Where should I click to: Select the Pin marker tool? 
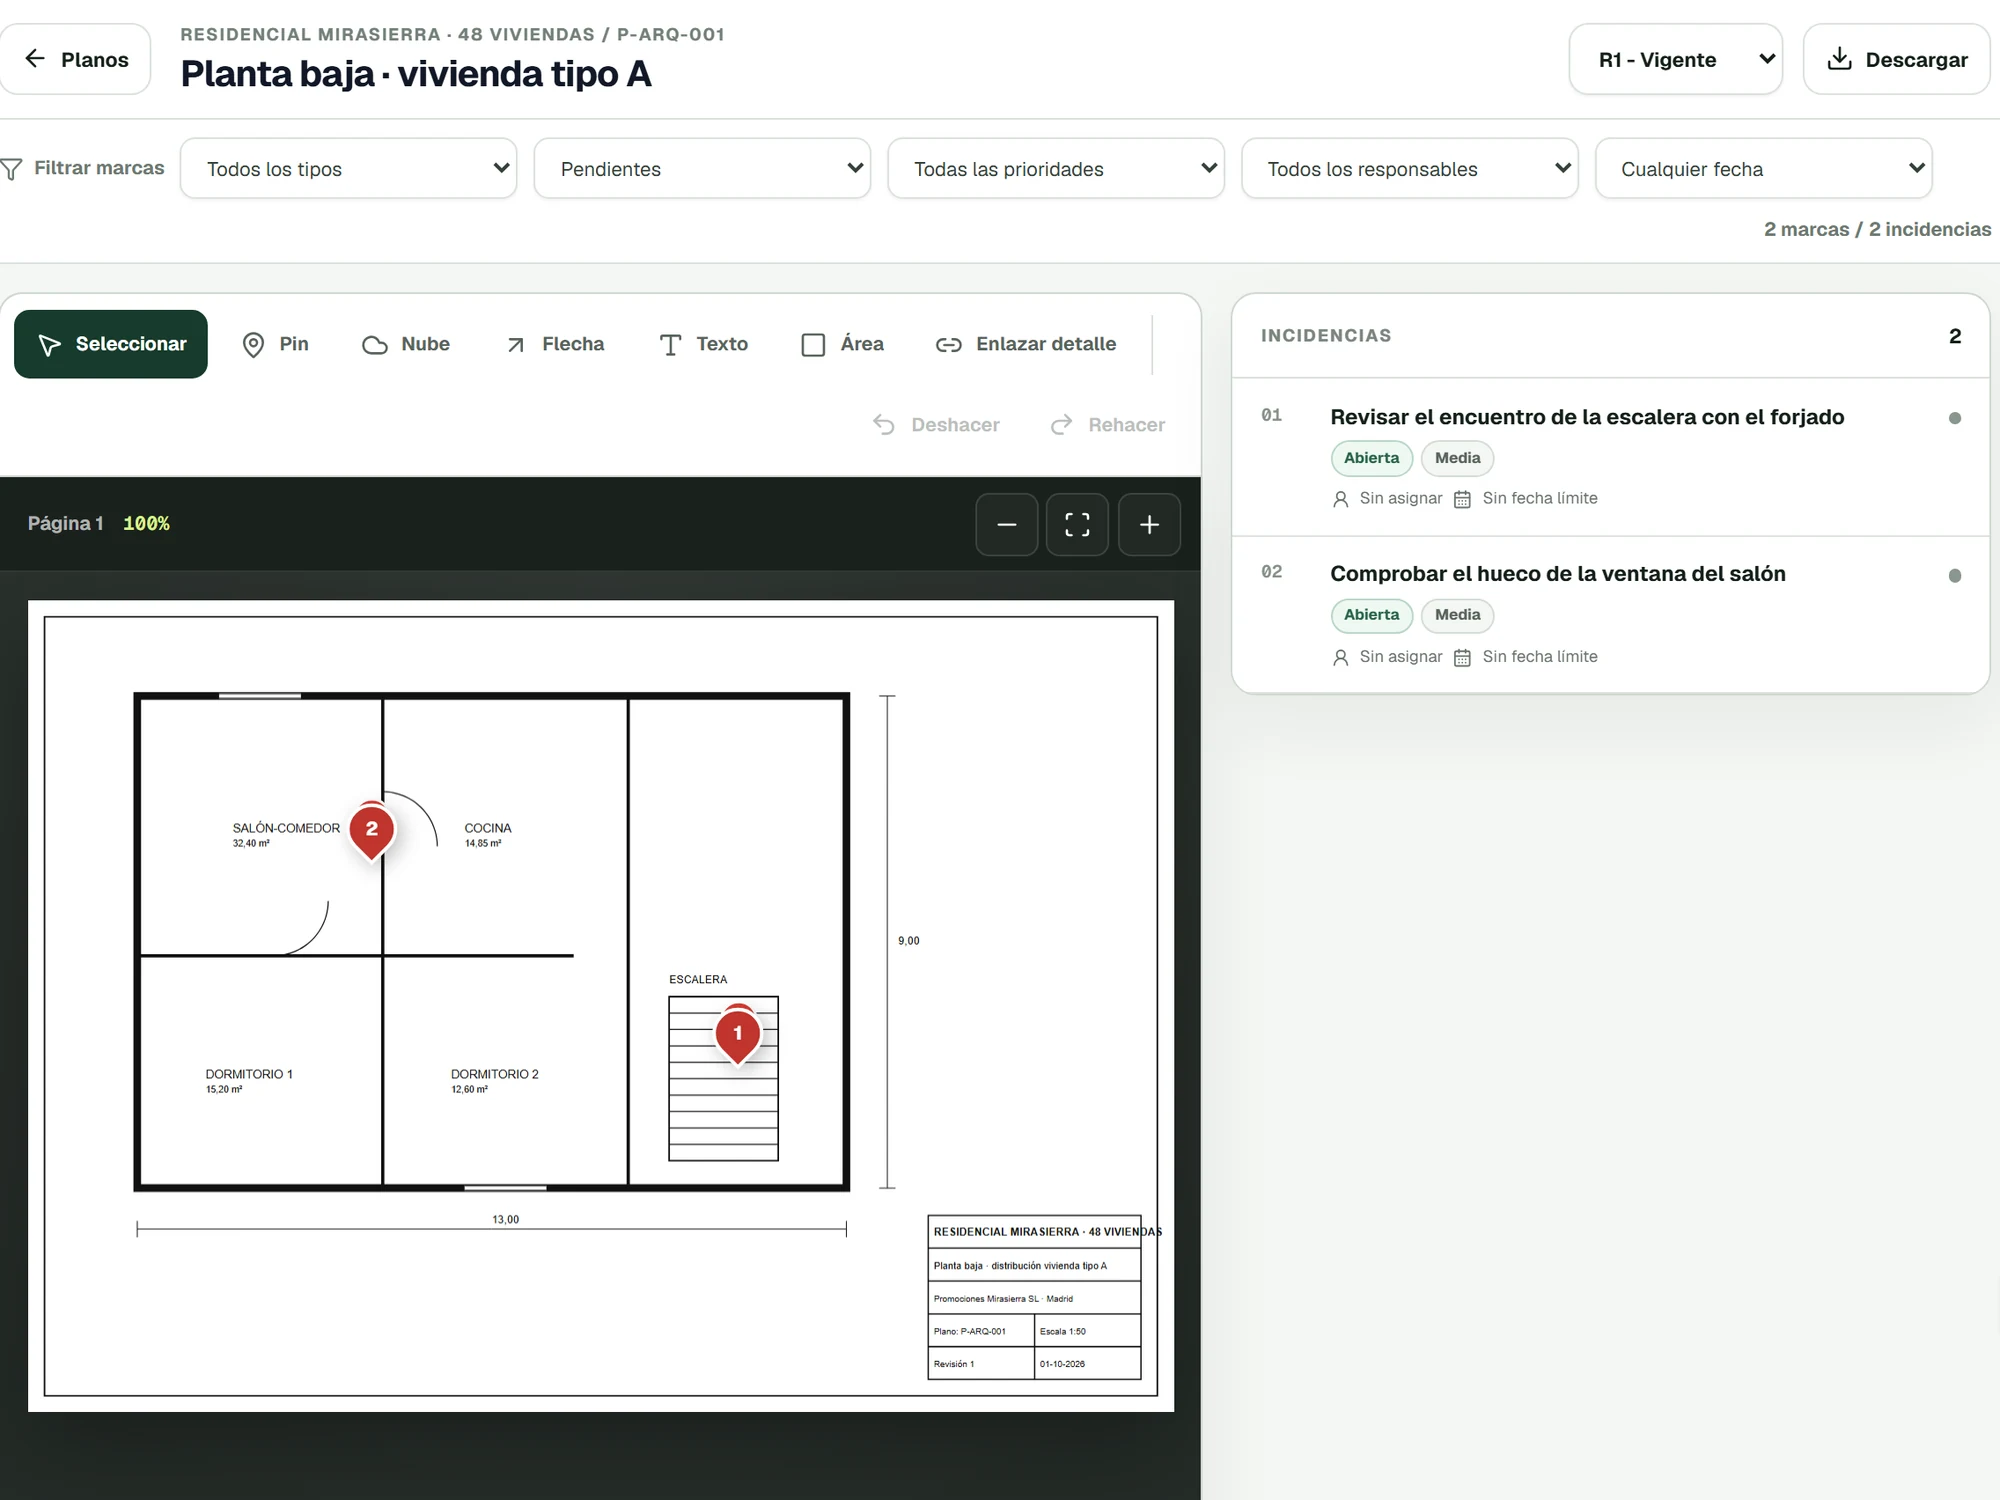pyautogui.click(x=275, y=344)
